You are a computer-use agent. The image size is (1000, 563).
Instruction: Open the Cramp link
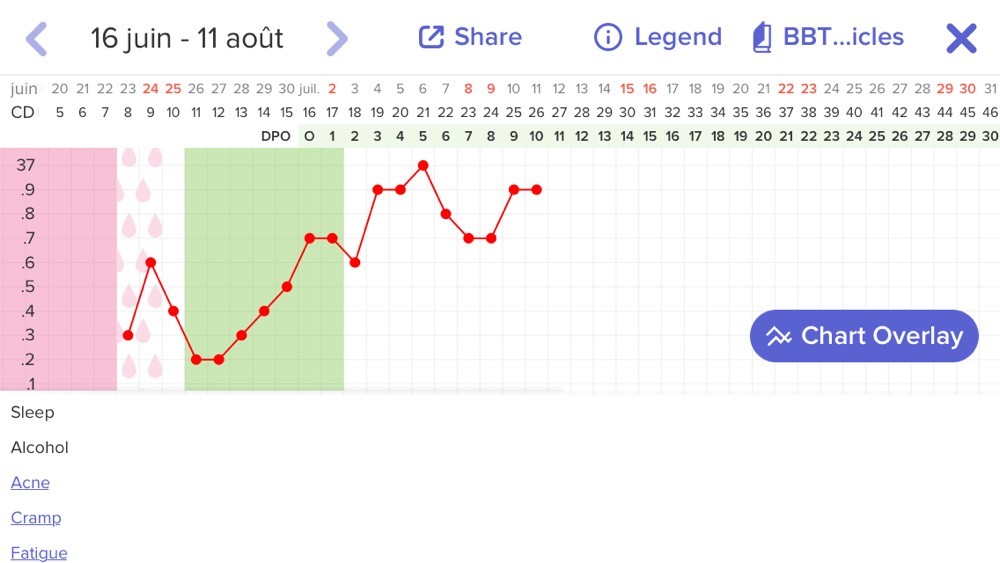pos(36,518)
